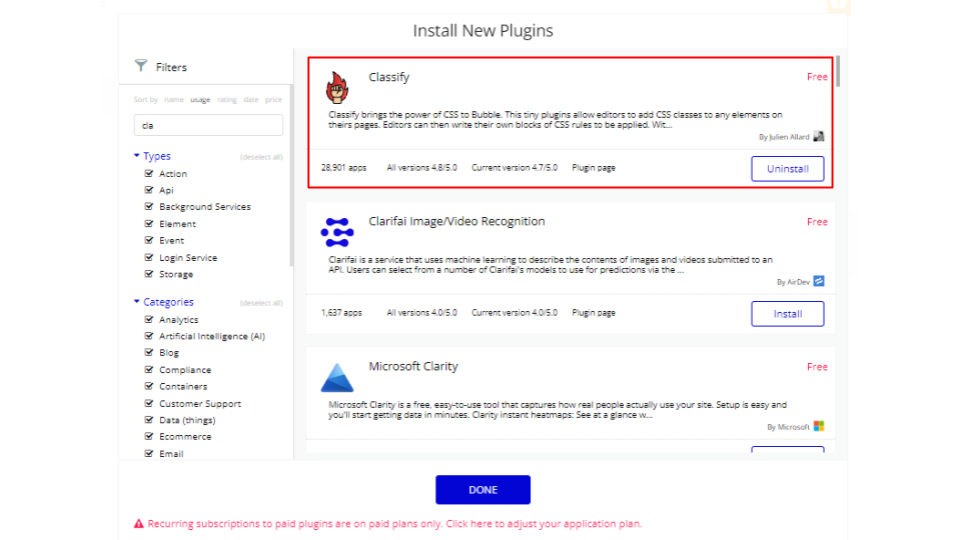Sort plugins by rating
Image resolution: width=960 pixels, height=540 pixels.
pyautogui.click(x=227, y=99)
